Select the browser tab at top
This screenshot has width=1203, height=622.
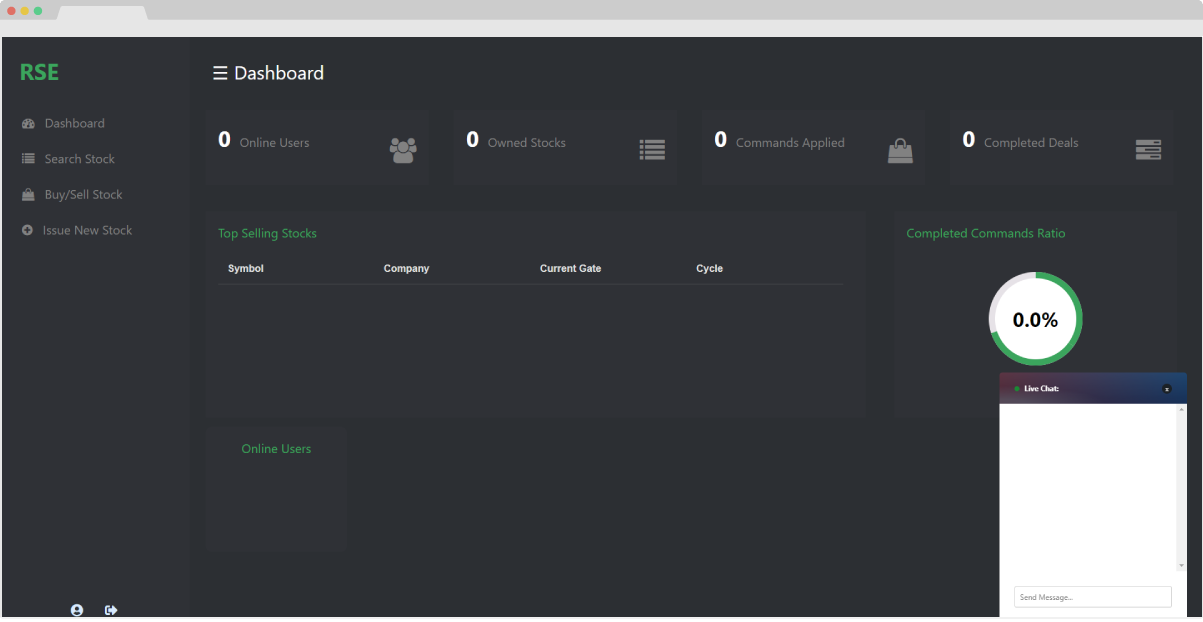tap(102, 12)
